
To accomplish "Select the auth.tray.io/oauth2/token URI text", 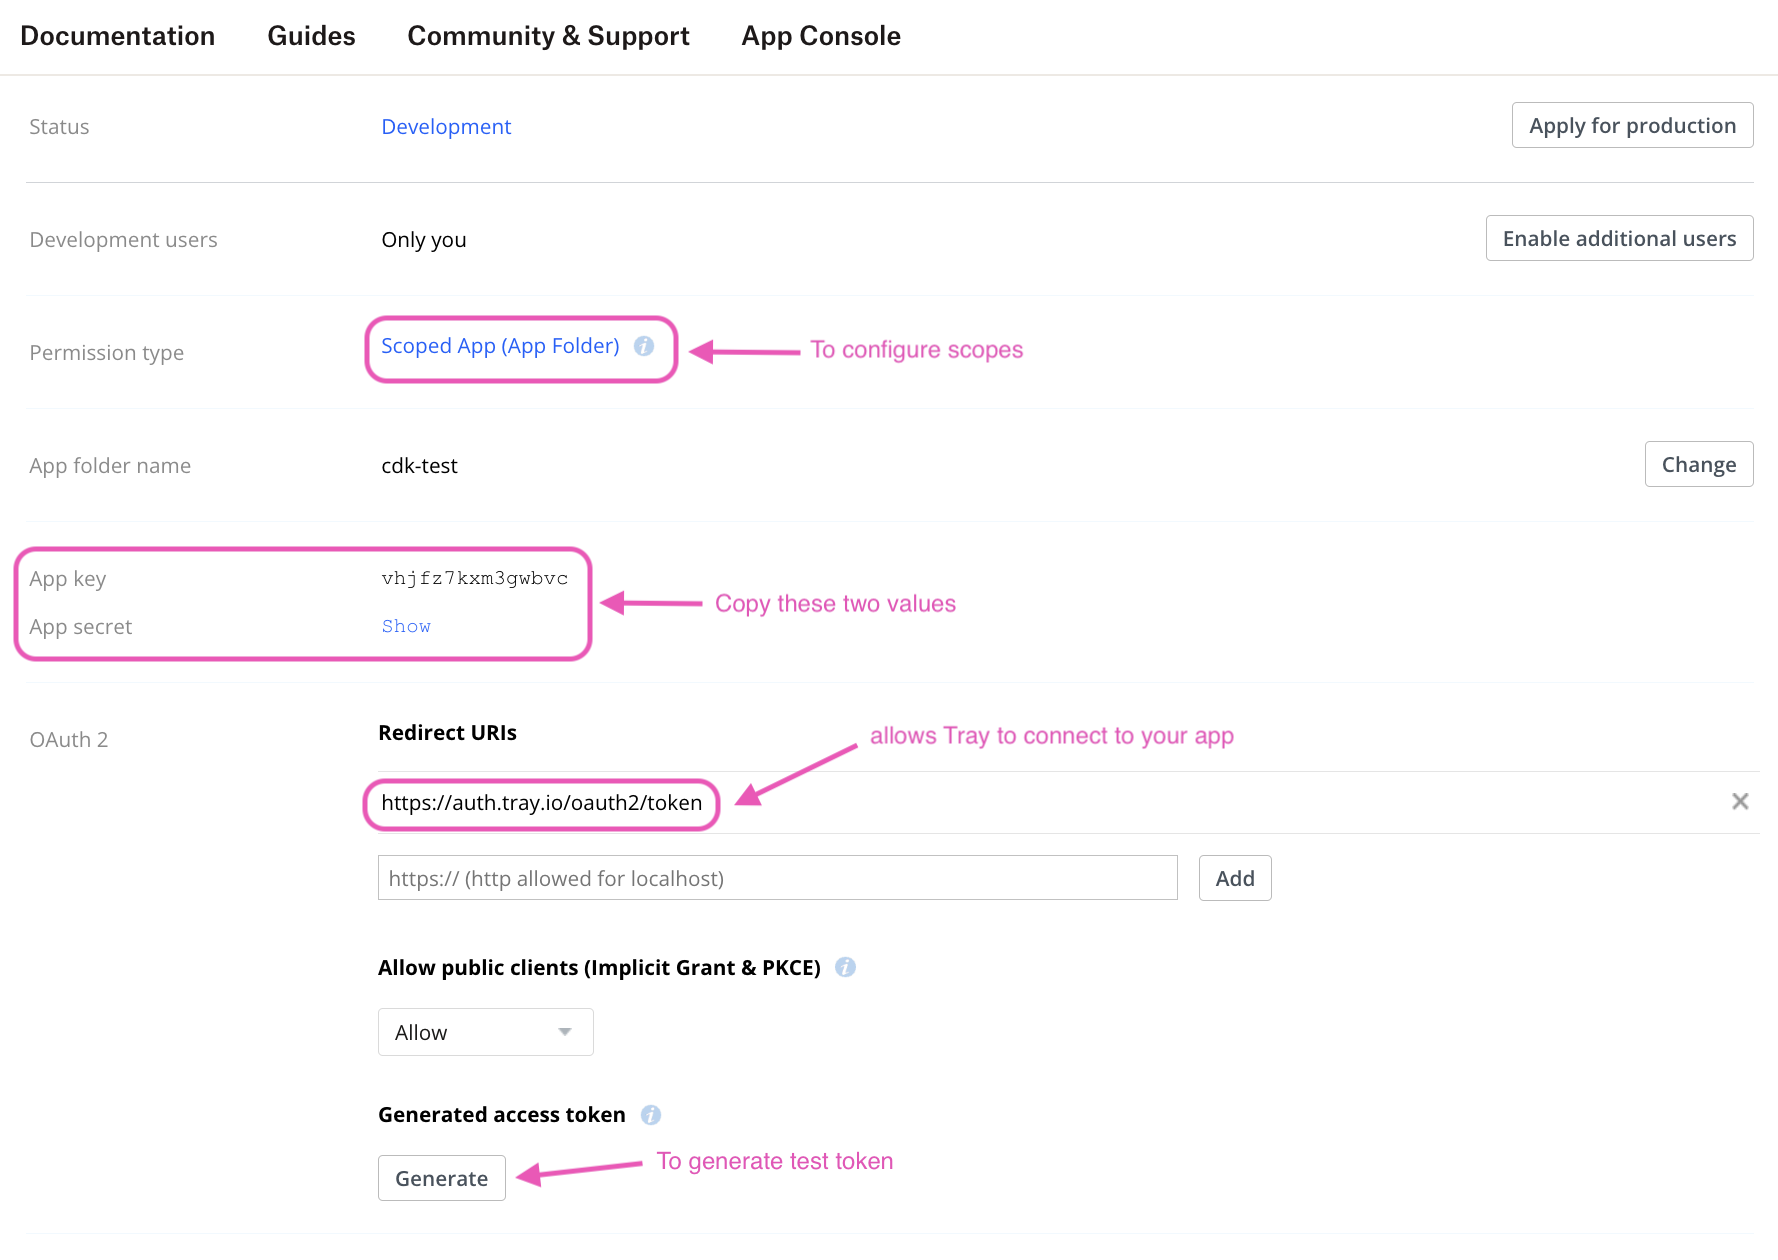I will click(541, 802).
